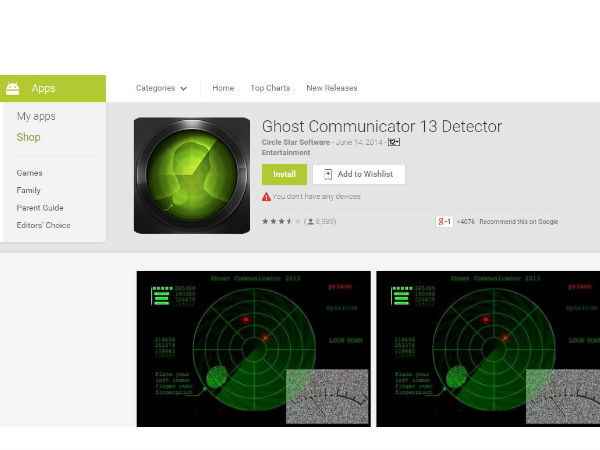Click the 12+ content rating badge
Screen dimensions: 600x450
pos(394,143)
